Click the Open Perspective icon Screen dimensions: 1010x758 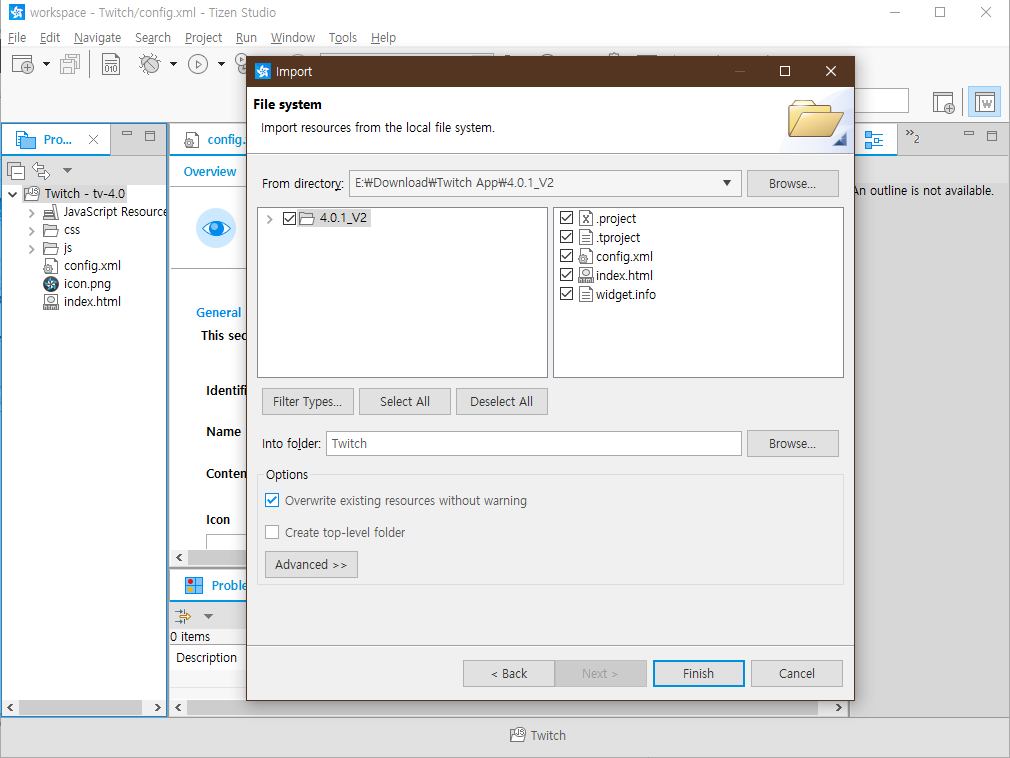(944, 102)
